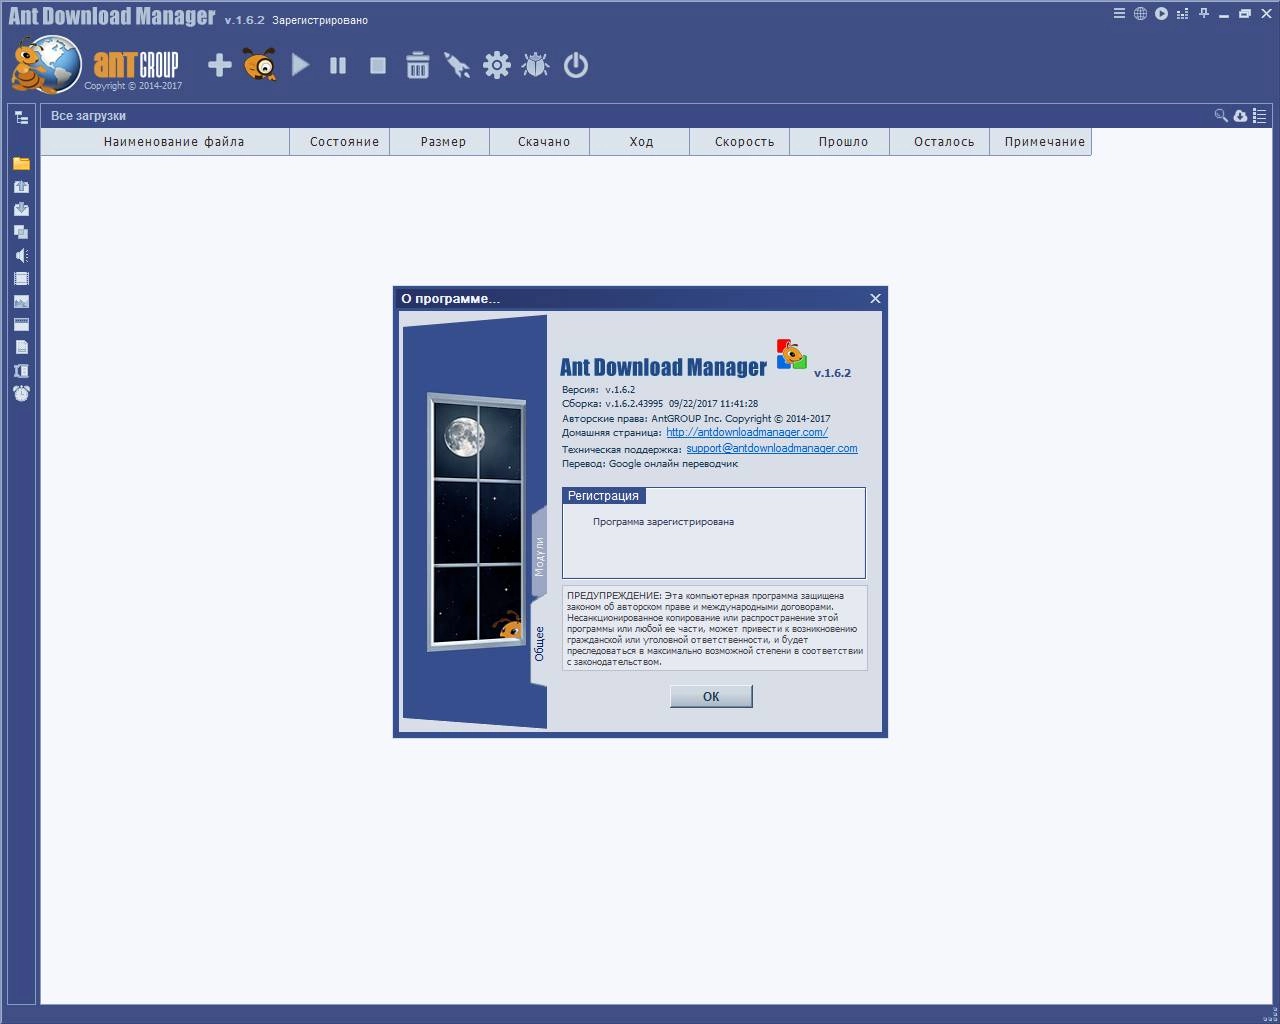Select the landscape picture images sidebar category
This screenshot has width=1280, height=1024.
point(21,301)
